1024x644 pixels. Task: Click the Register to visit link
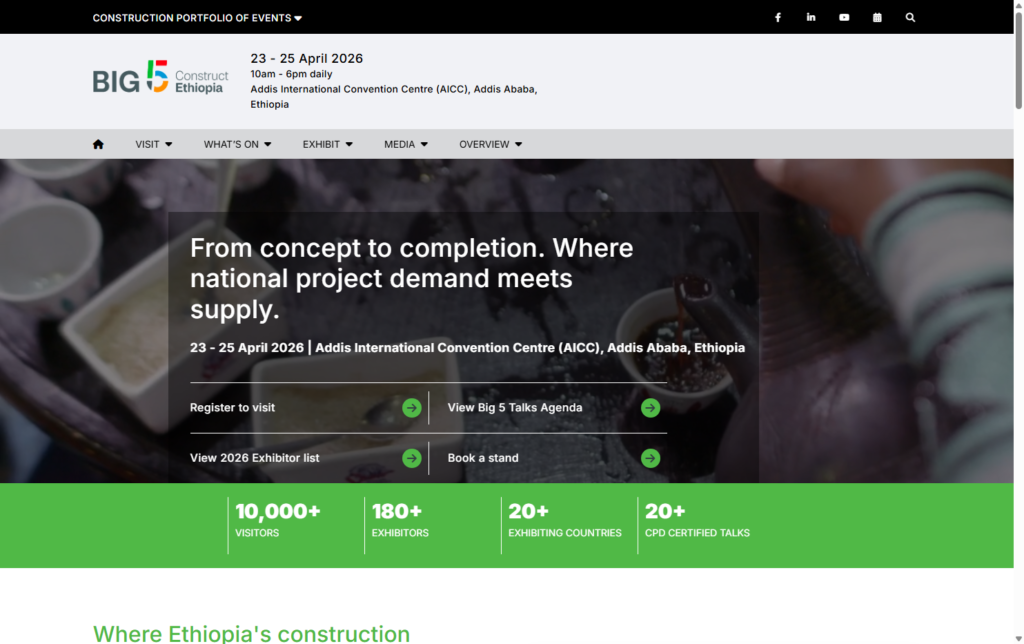232,408
